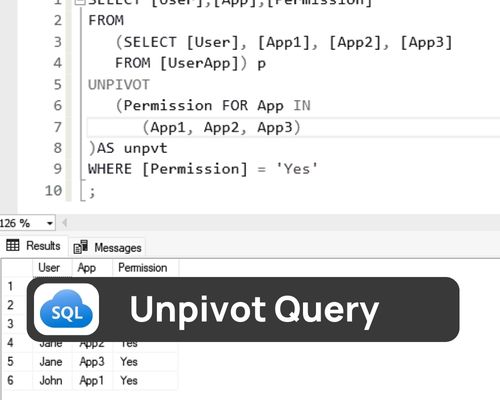Switch to the Results tab
This screenshot has height=400, width=500.
coord(34,246)
